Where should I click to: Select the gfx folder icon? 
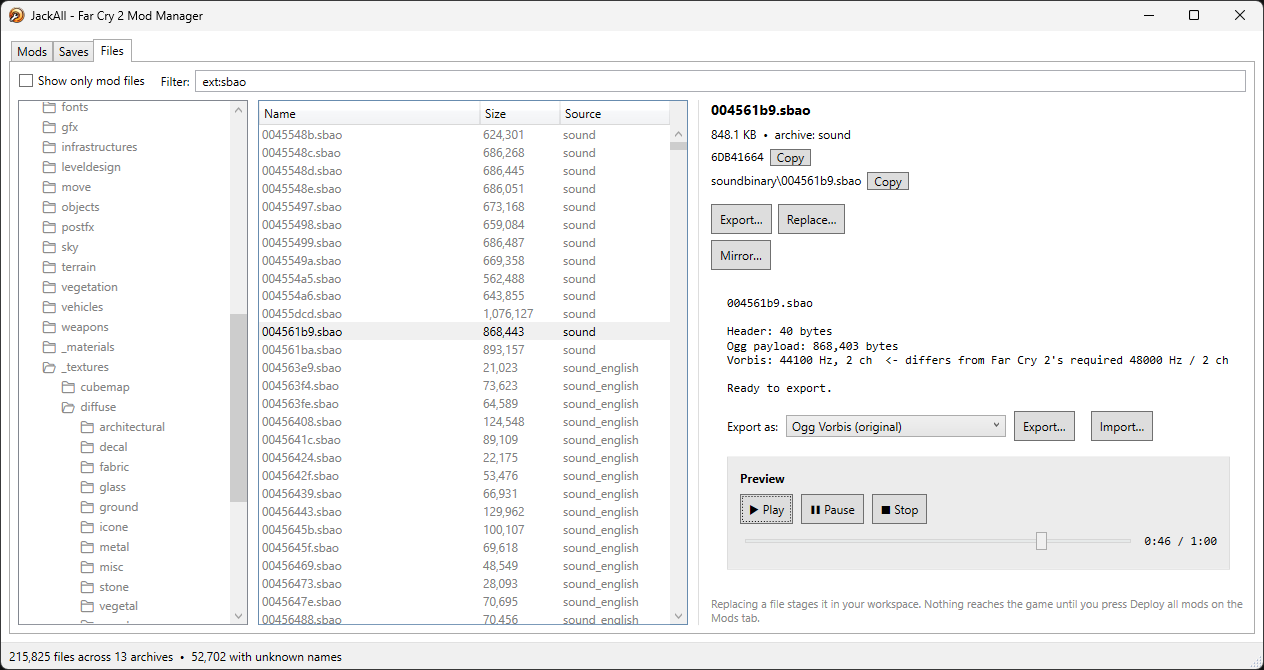click(x=49, y=127)
